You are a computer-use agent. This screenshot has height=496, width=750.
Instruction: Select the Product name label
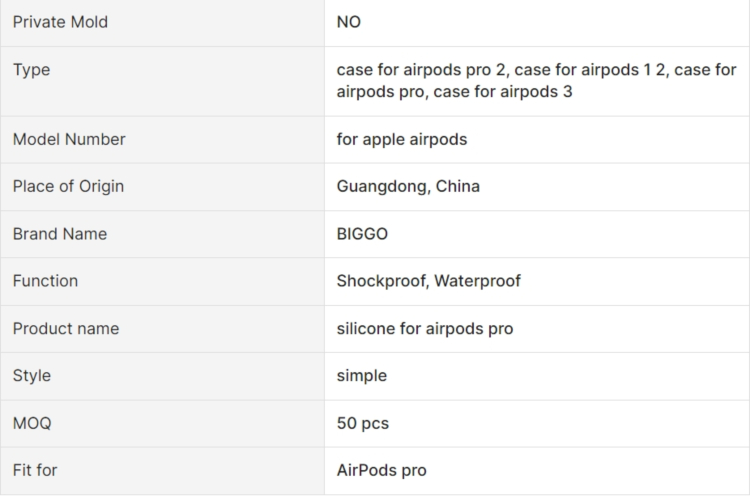pos(66,329)
